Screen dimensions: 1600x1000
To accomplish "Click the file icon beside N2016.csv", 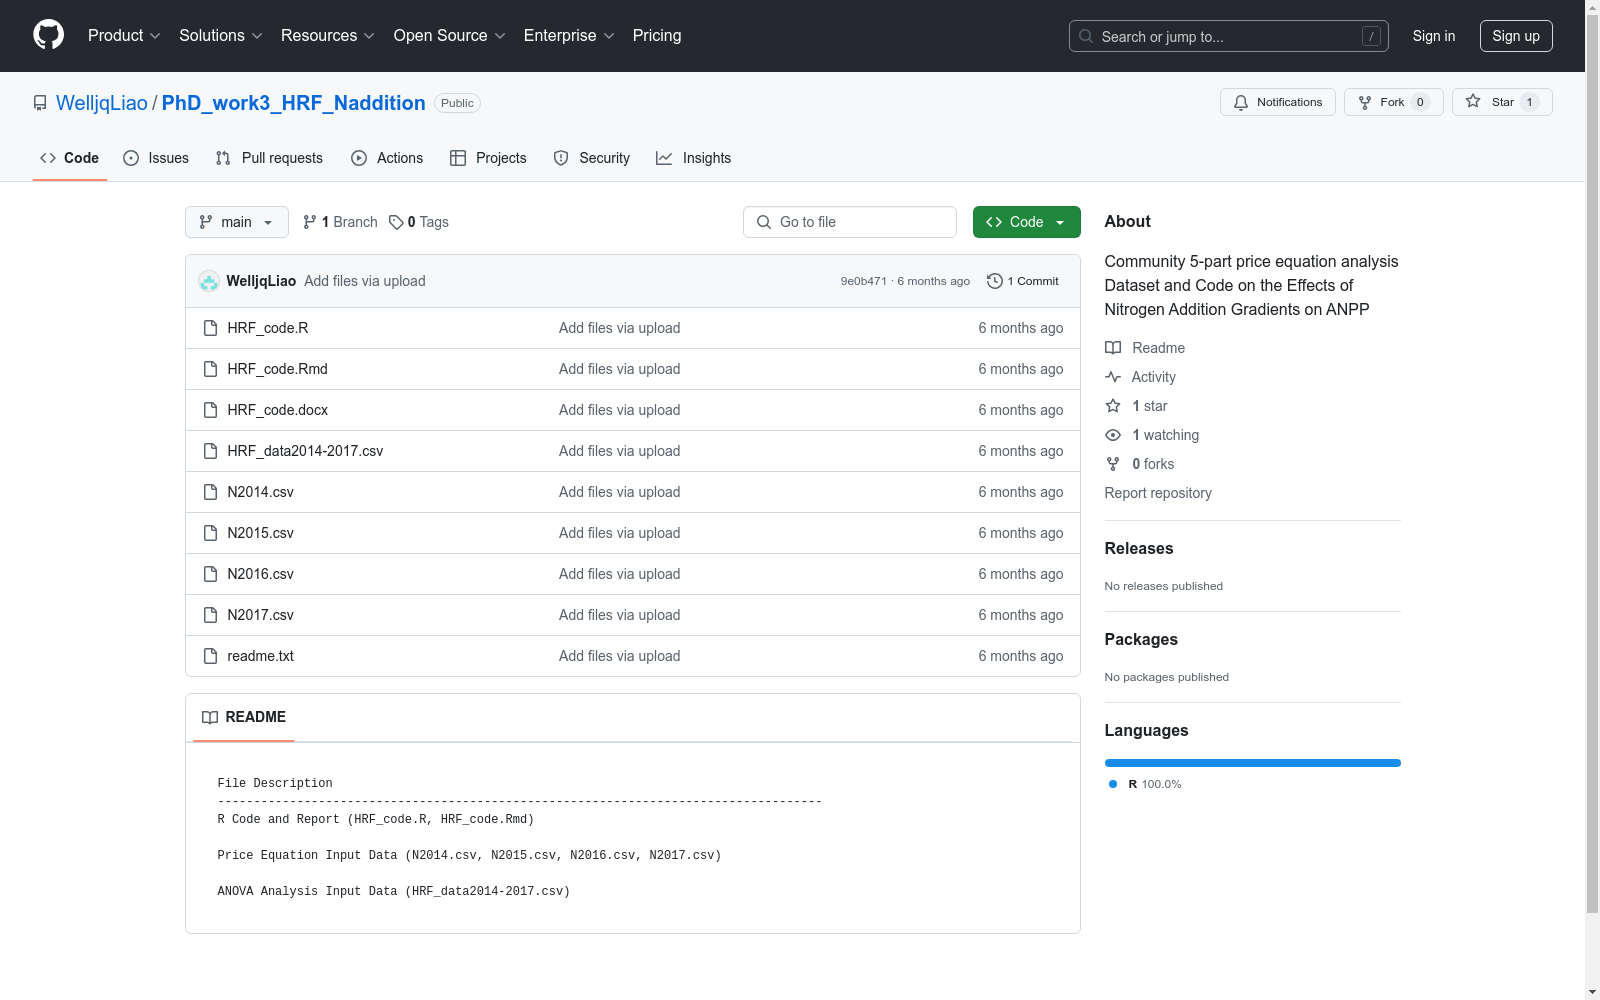I will [x=210, y=574].
